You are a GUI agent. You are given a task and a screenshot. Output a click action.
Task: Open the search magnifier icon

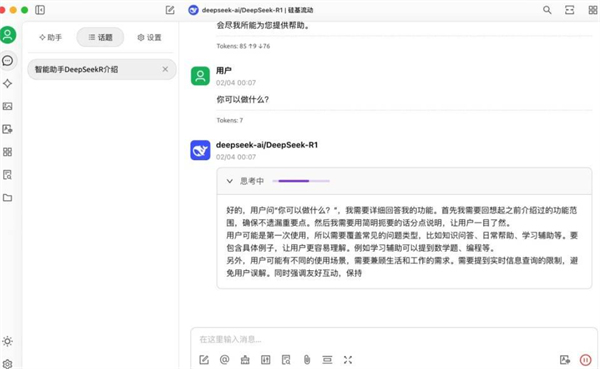click(547, 10)
